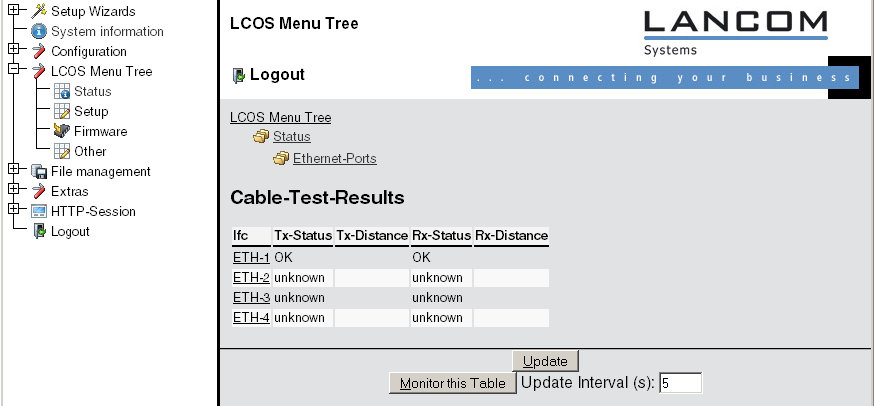
Task: Expand the Setup Wizards tree node
Action: tap(13, 10)
